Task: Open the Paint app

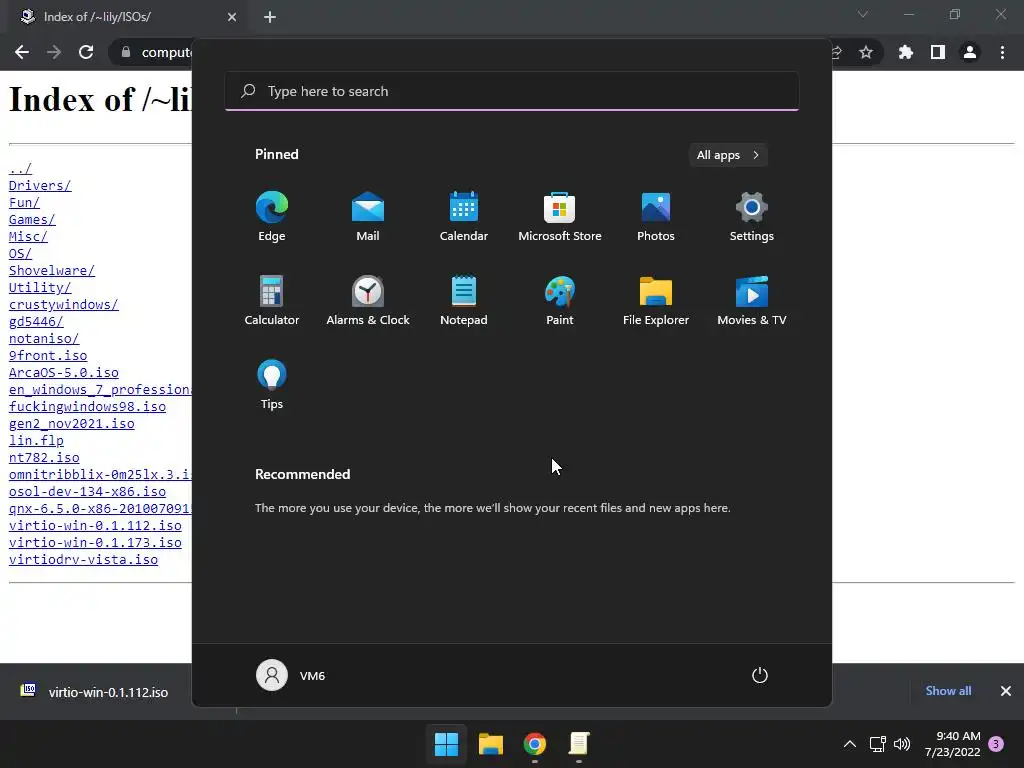Action: coord(560,300)
